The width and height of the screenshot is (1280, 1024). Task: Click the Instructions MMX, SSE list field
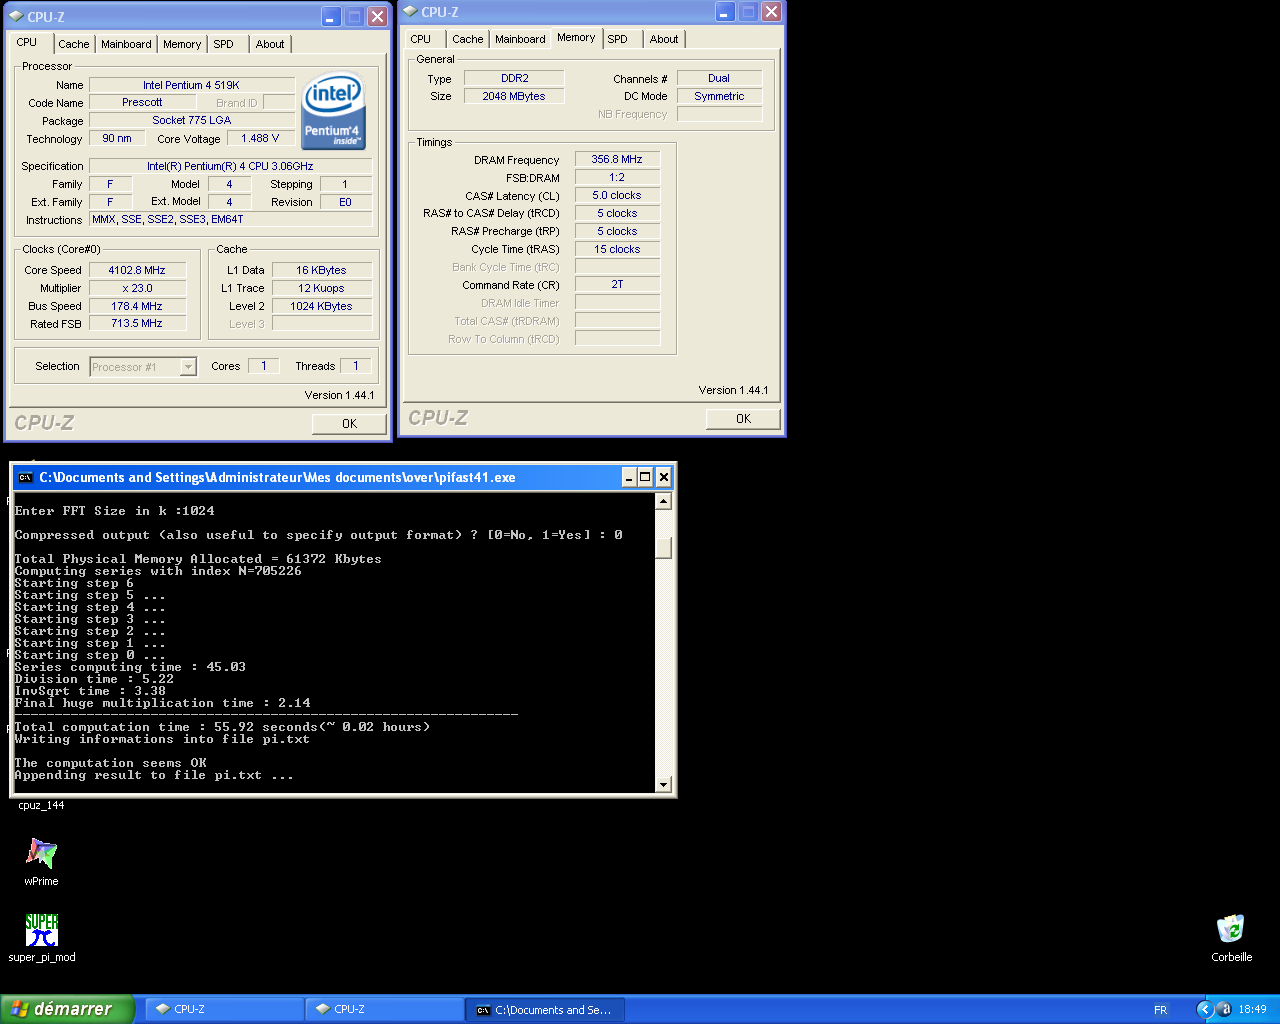[x=231, y=219]
